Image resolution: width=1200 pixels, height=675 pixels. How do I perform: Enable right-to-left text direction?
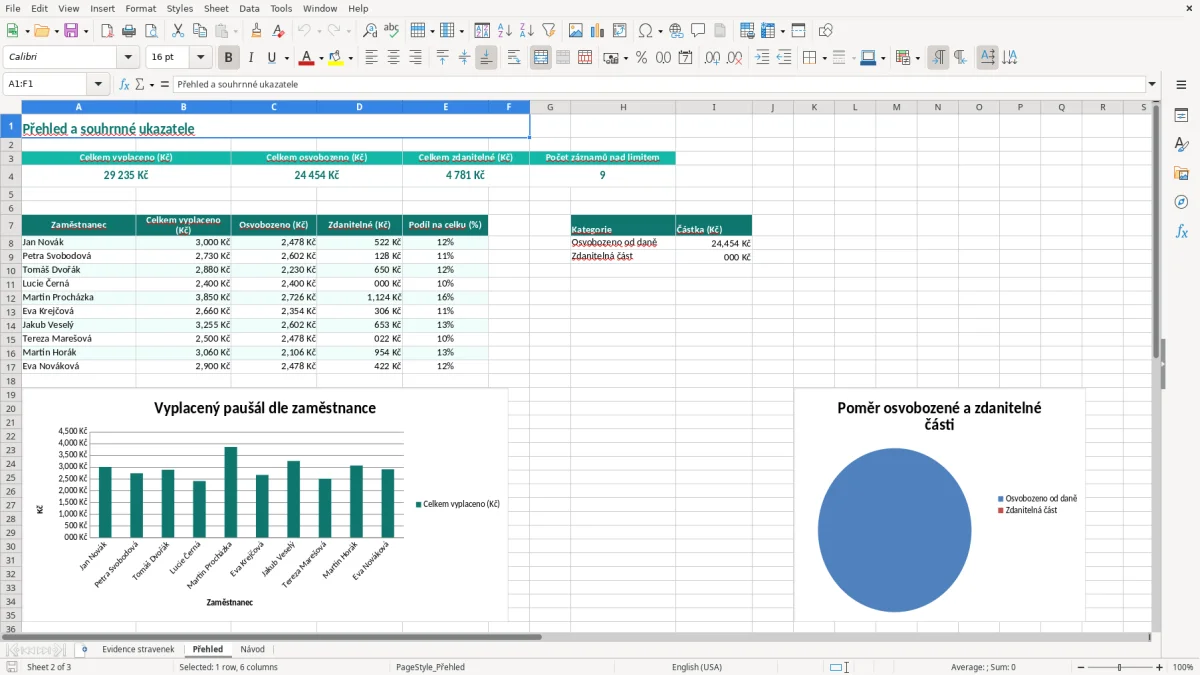960,58
